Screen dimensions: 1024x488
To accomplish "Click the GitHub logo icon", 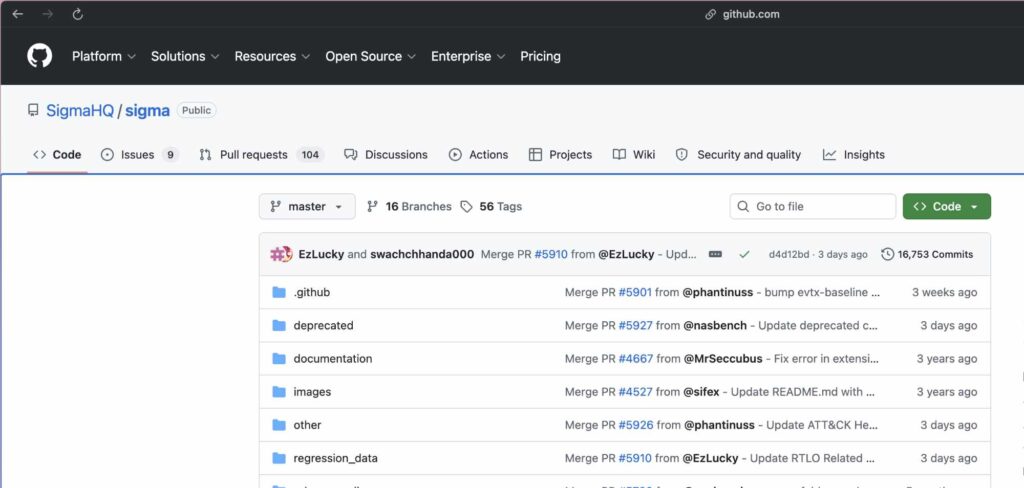I will (39, 56).
